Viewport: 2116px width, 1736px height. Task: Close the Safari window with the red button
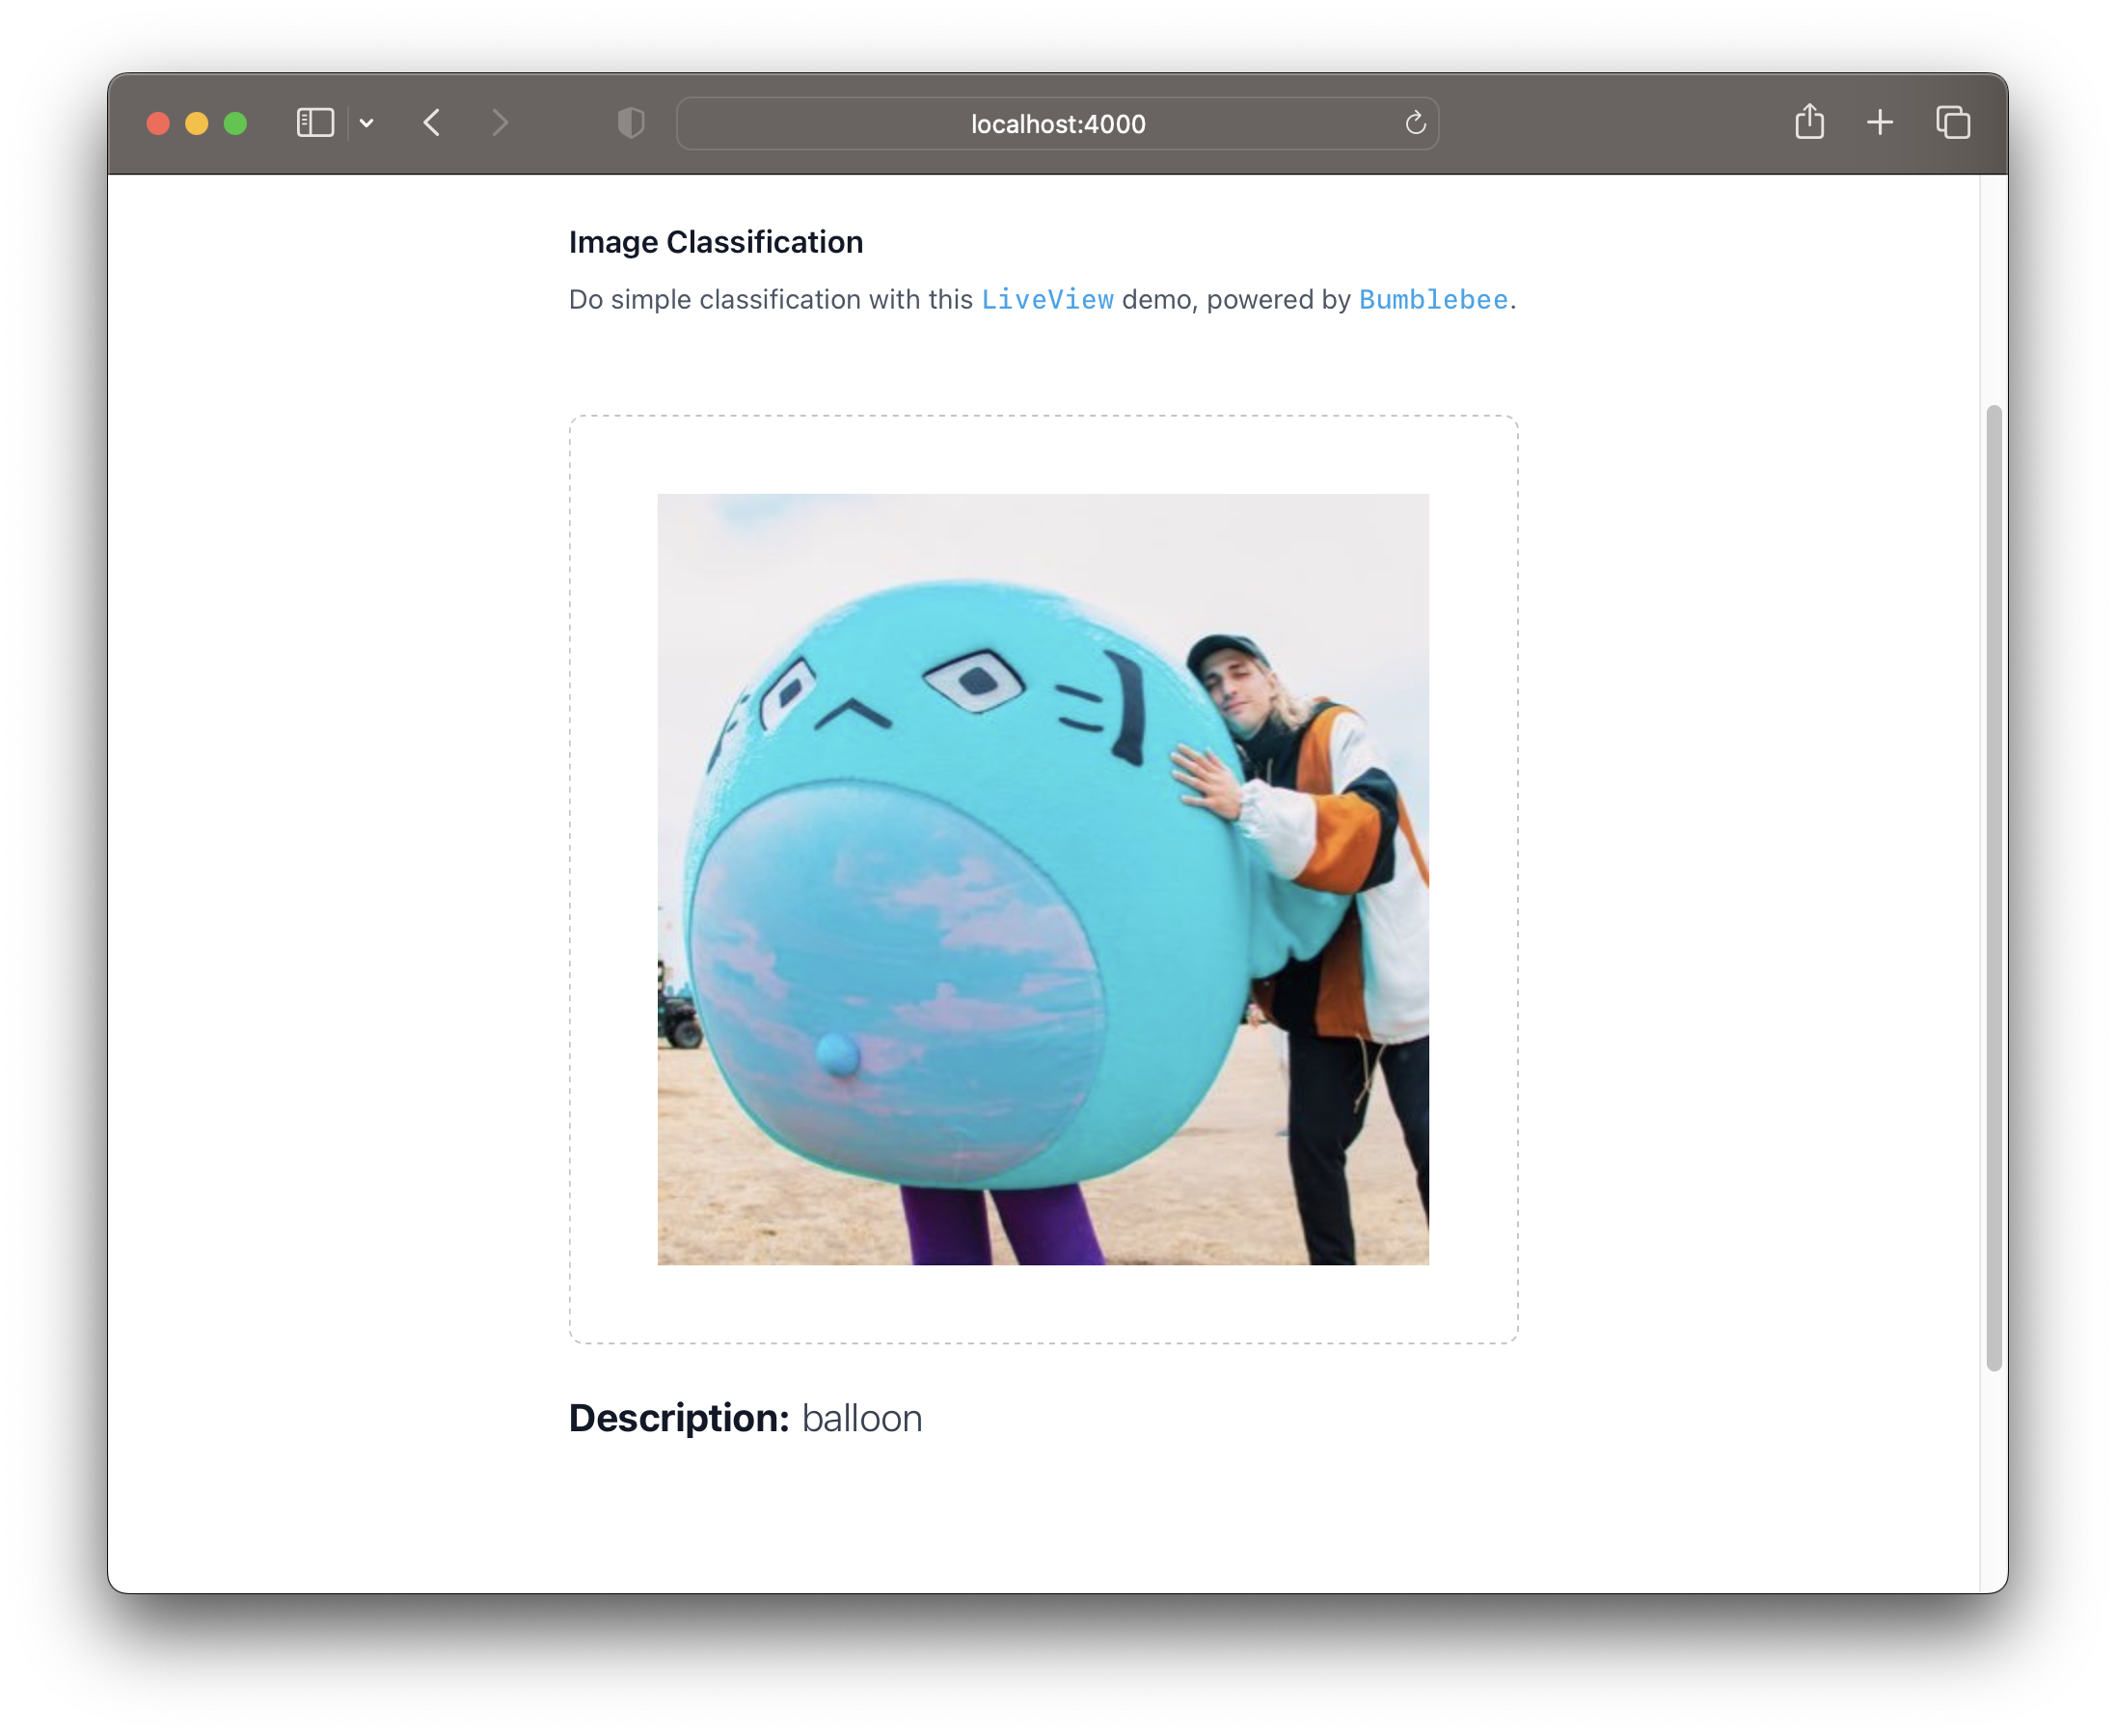pos(158,123)
